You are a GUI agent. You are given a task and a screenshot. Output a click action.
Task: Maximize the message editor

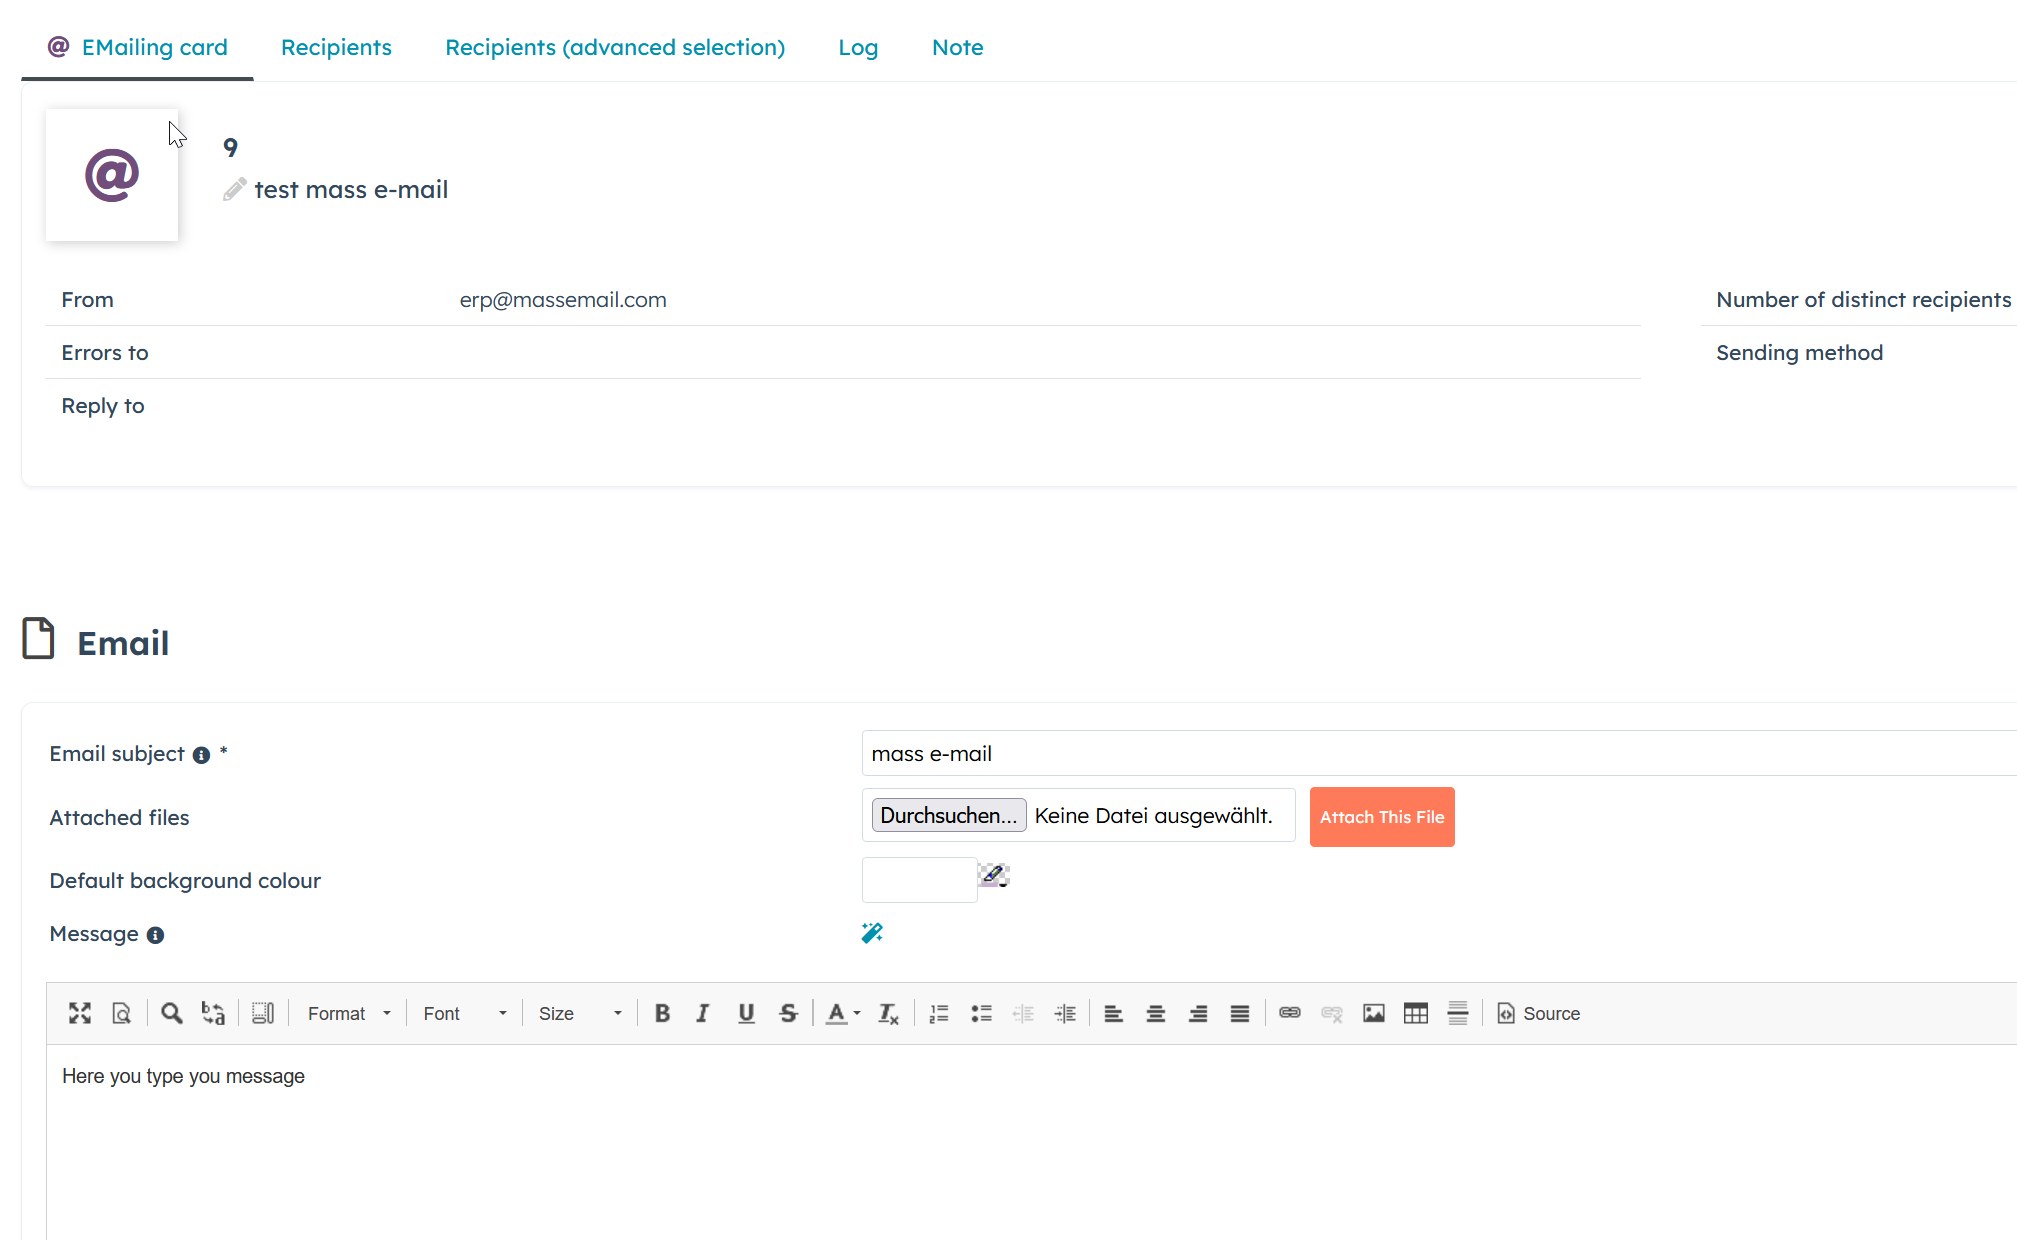[x=80, y=1013]
